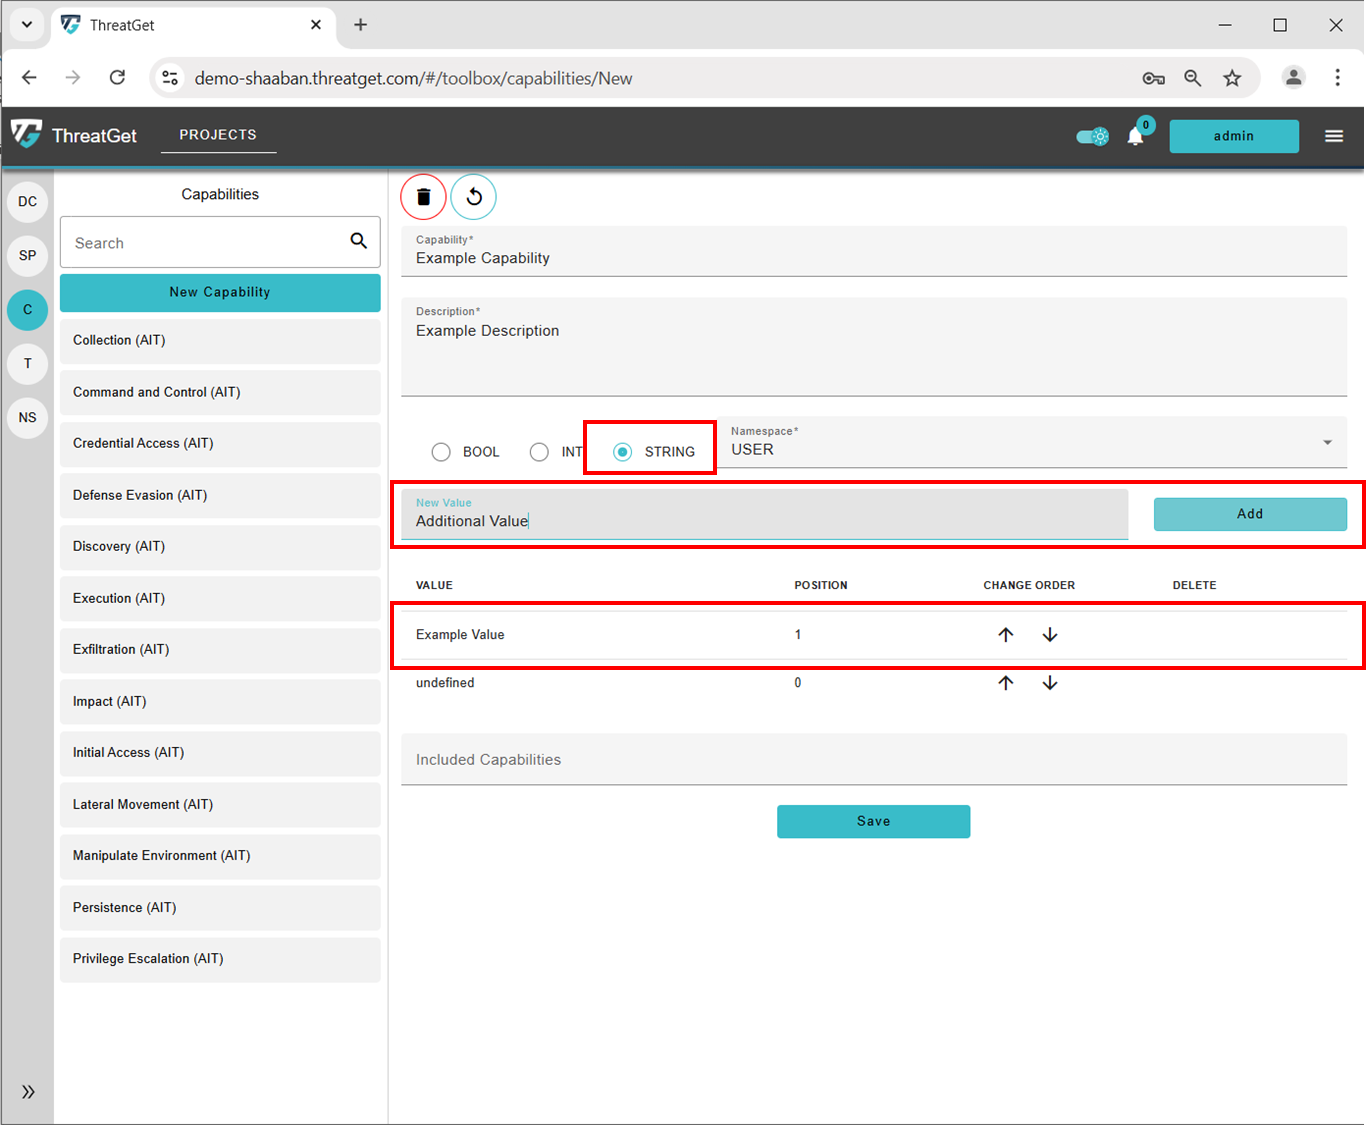Image resolution: width=1366 pixels, height=1125 pixels.
Task: Move Example Value down in order
Action: click(x=1050, y=635)
